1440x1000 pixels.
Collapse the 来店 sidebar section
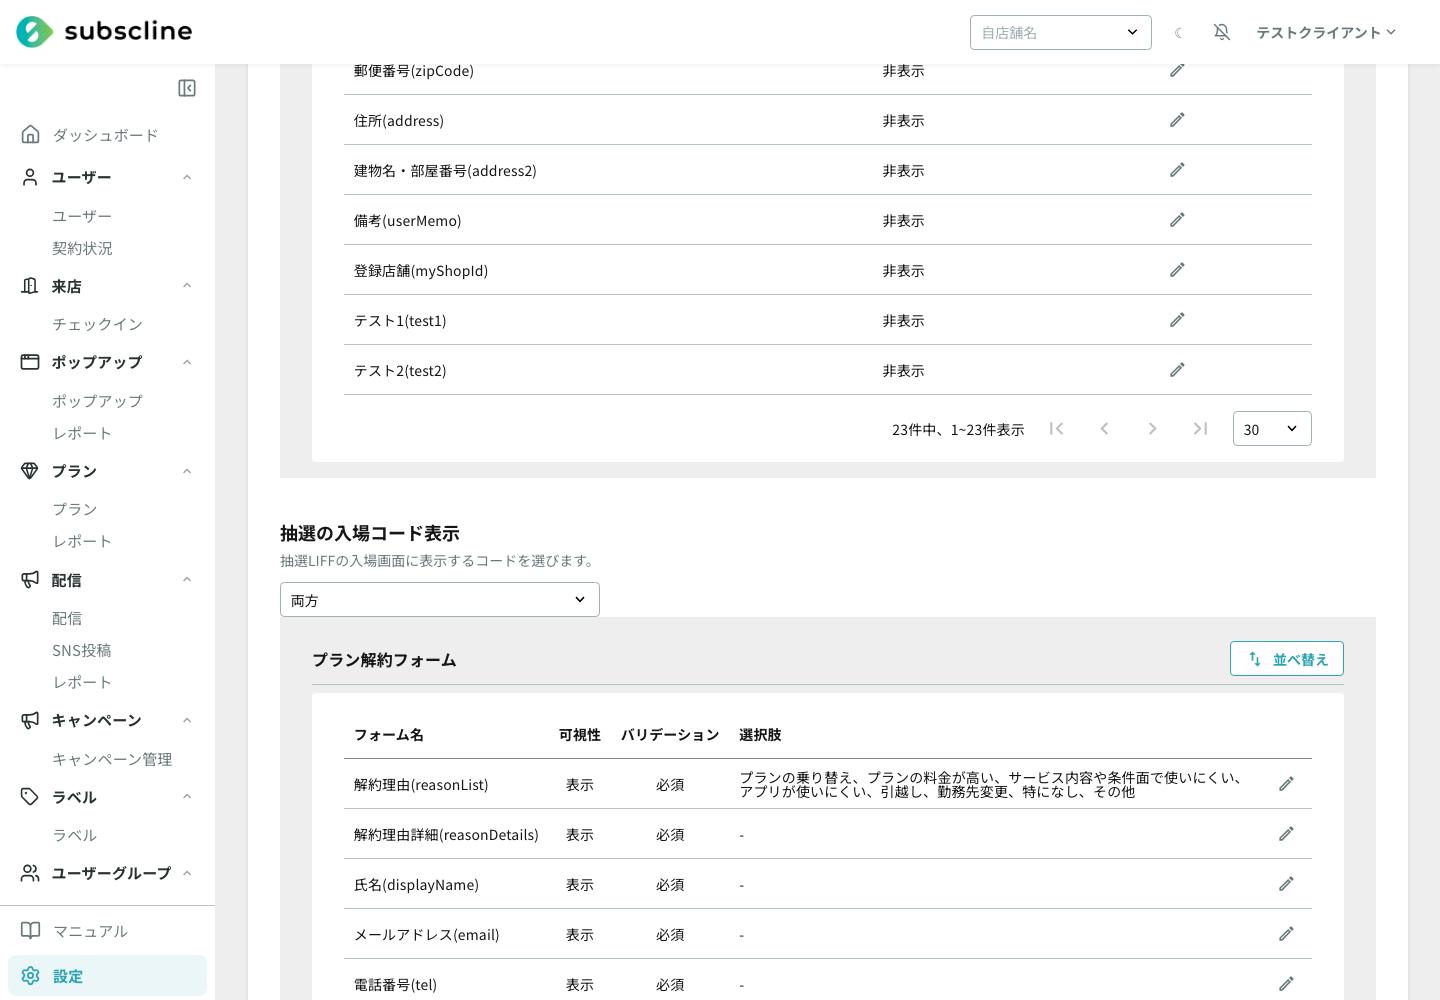(187, 286)
